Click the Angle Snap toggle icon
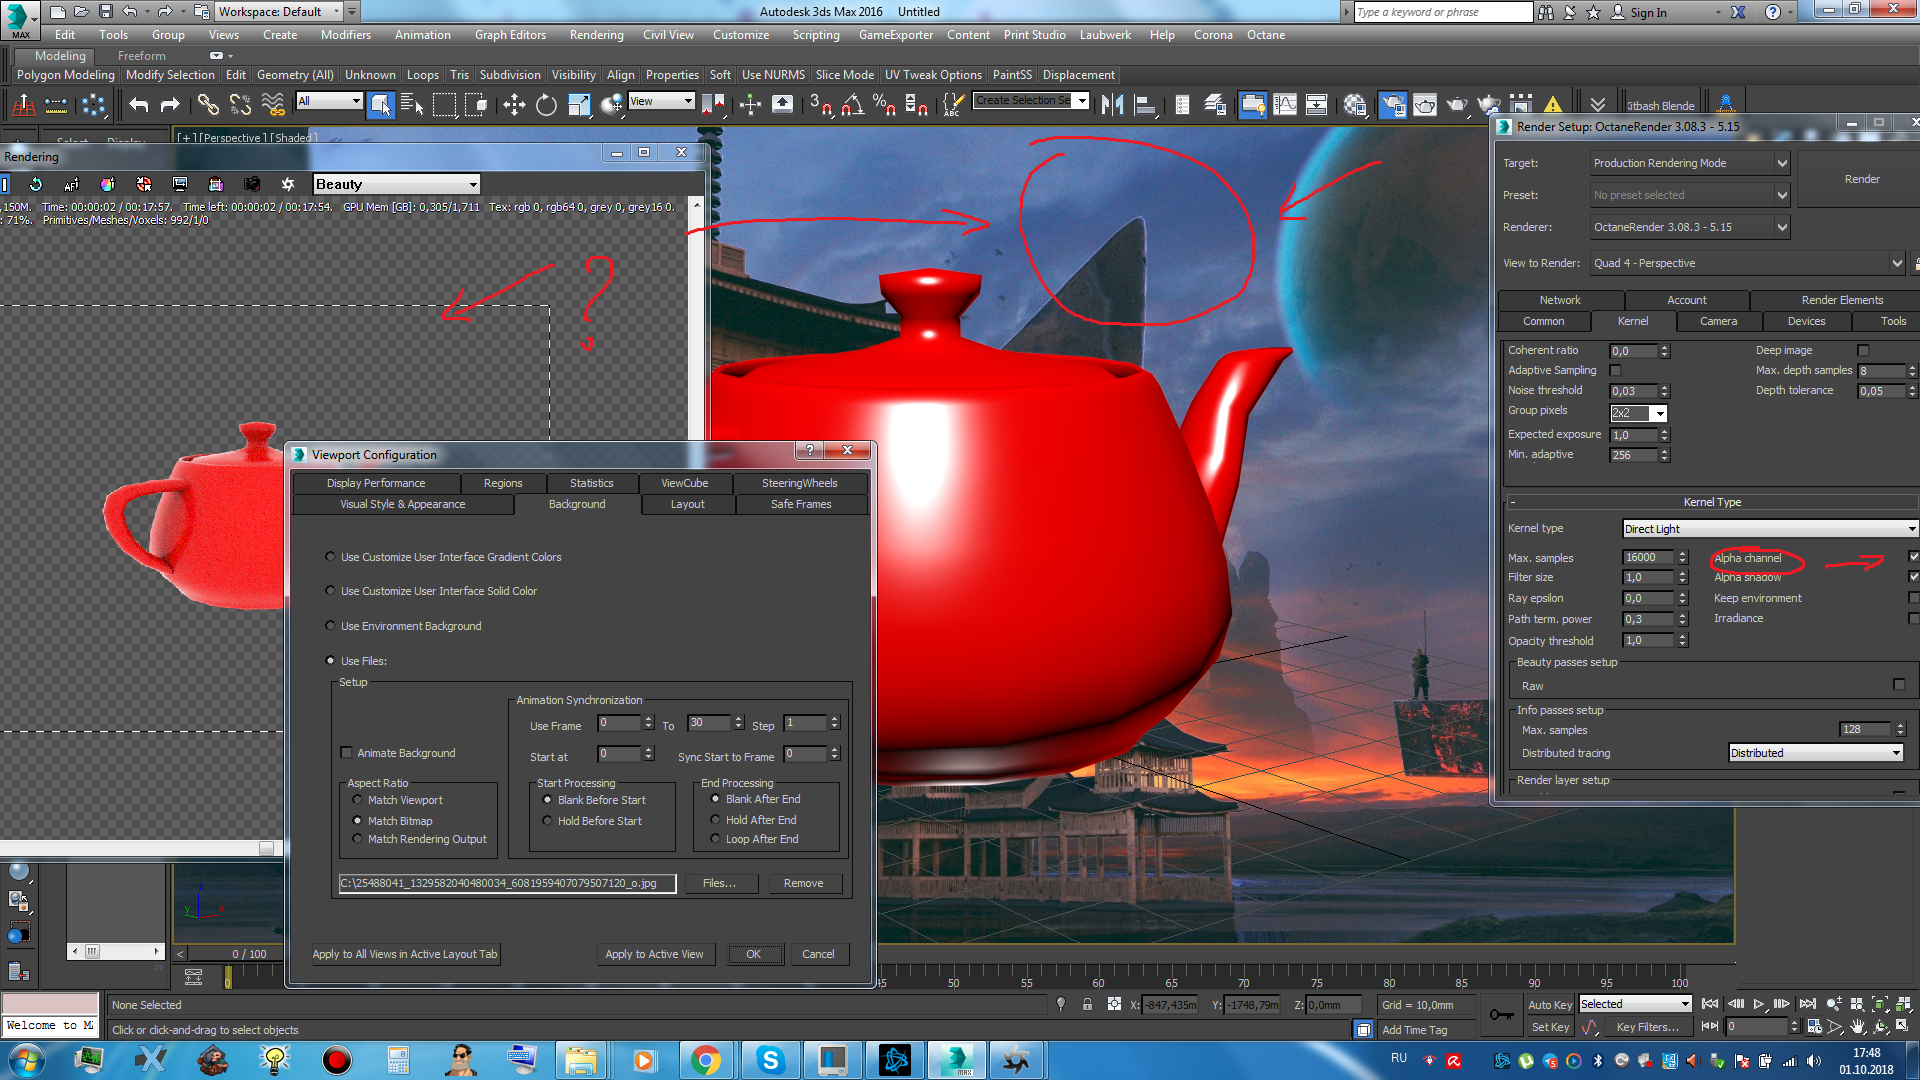The width and height of the screenshot is (1920, 1080). (852, 105)
